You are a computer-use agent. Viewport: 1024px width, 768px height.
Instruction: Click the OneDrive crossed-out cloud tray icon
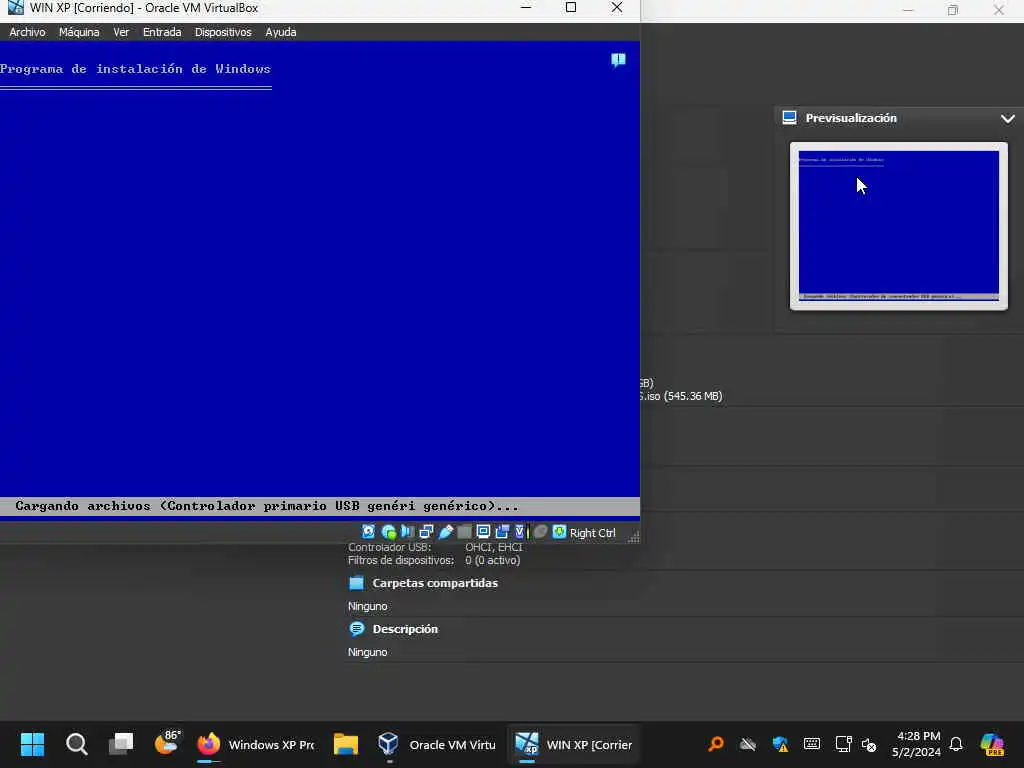[748, 744]
